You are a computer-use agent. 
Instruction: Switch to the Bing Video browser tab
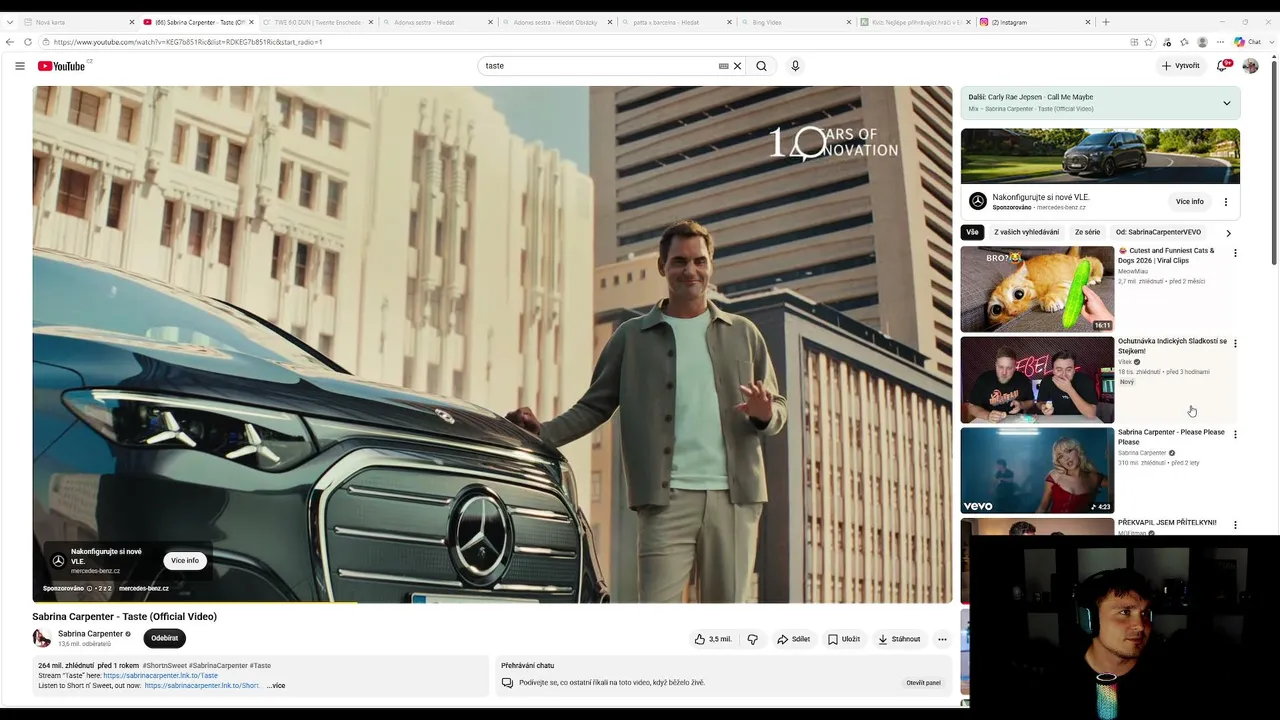click(795, 22)
